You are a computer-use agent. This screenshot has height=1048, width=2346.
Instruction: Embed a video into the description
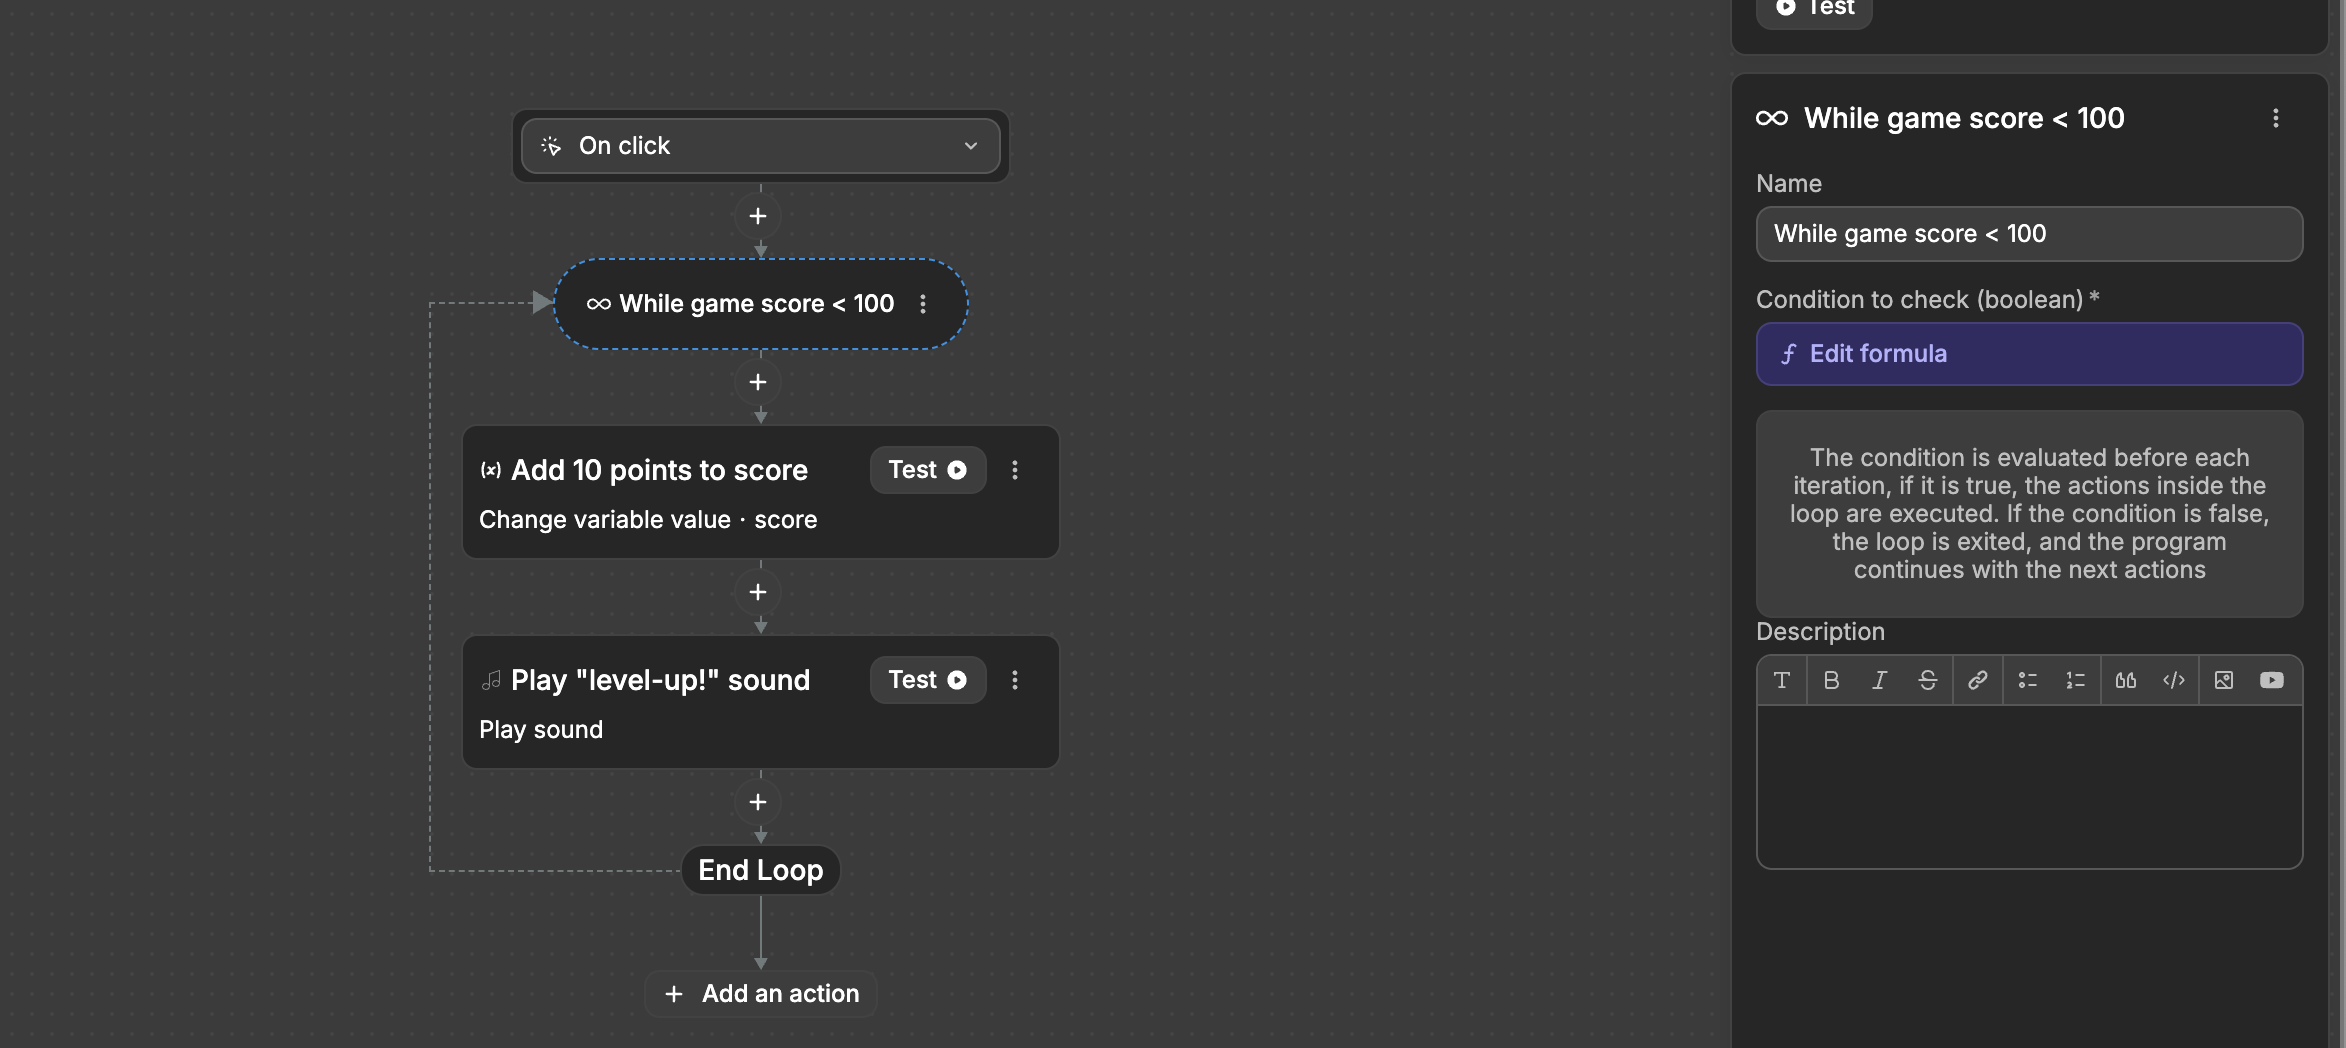pos(2272,680)
